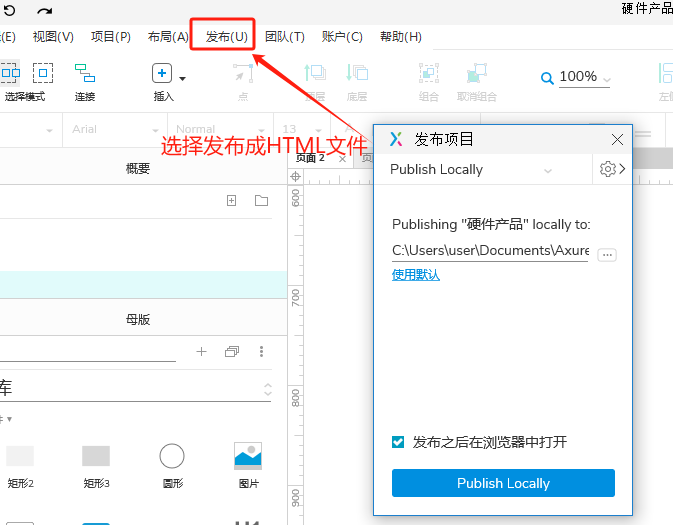Click the 组合 group icon
The height and width of the screenshot is (525, 673).
pyautogui.click(x=429, y=73)
